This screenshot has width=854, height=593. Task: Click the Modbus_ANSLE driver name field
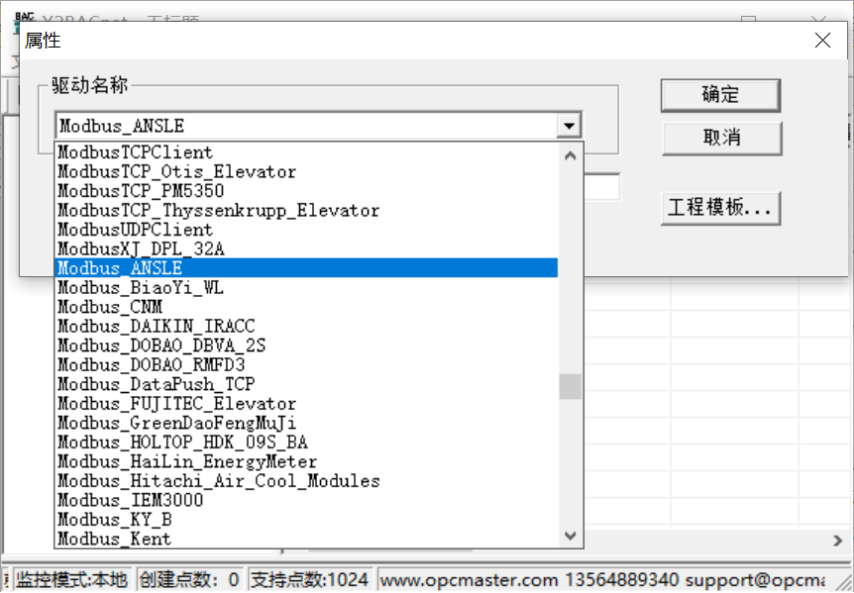(x=306, y=126)
